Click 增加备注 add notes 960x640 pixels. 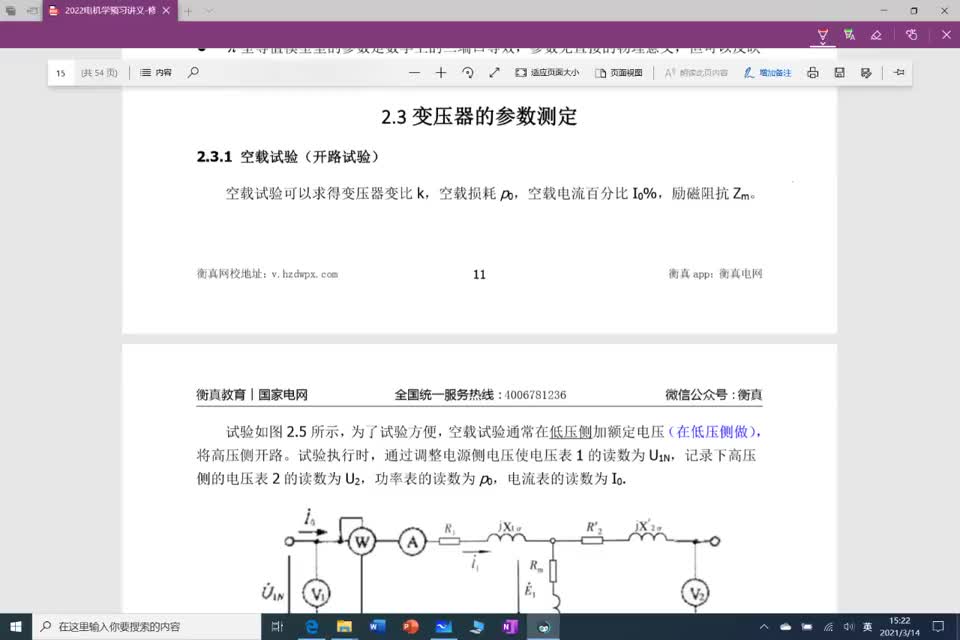768,73
